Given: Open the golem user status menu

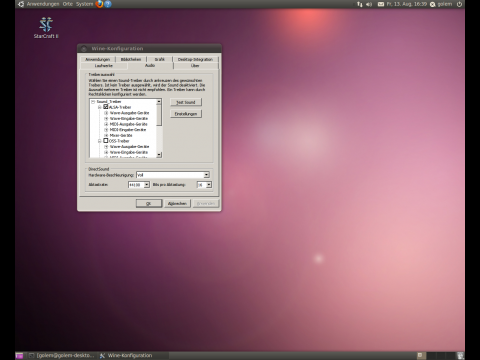Looking at the screenshot, I should (x=441, y=4).
